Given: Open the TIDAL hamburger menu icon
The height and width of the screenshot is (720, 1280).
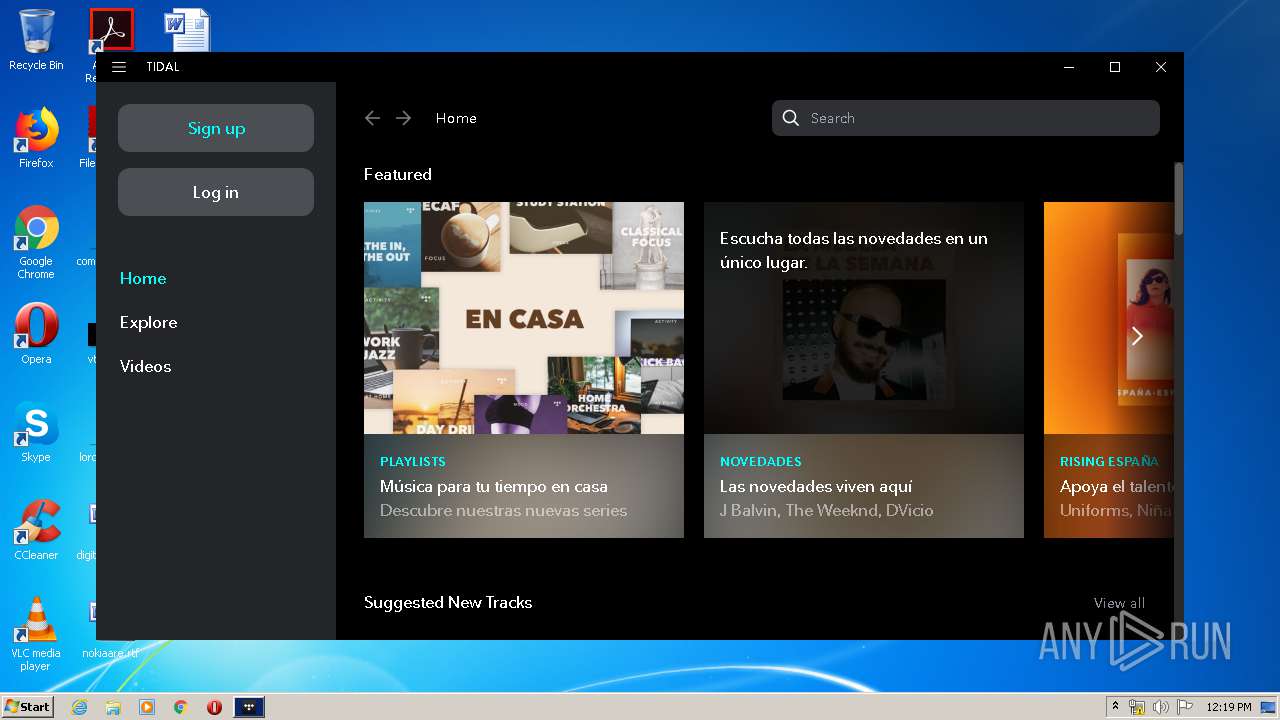Looking at the screenshot, I should coord(119,67).
